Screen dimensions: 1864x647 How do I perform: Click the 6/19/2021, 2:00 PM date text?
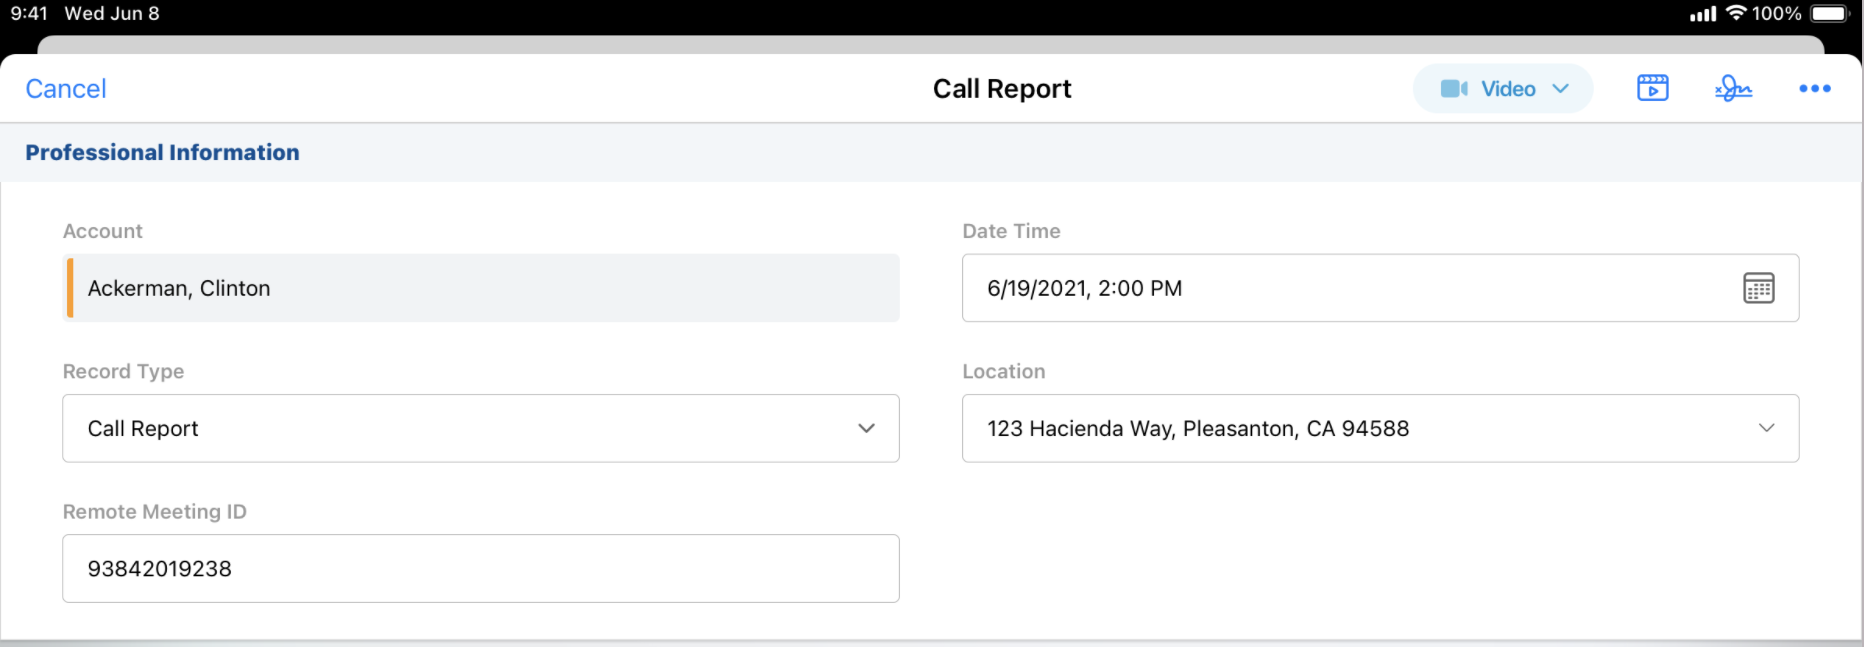click(1084, 288)
